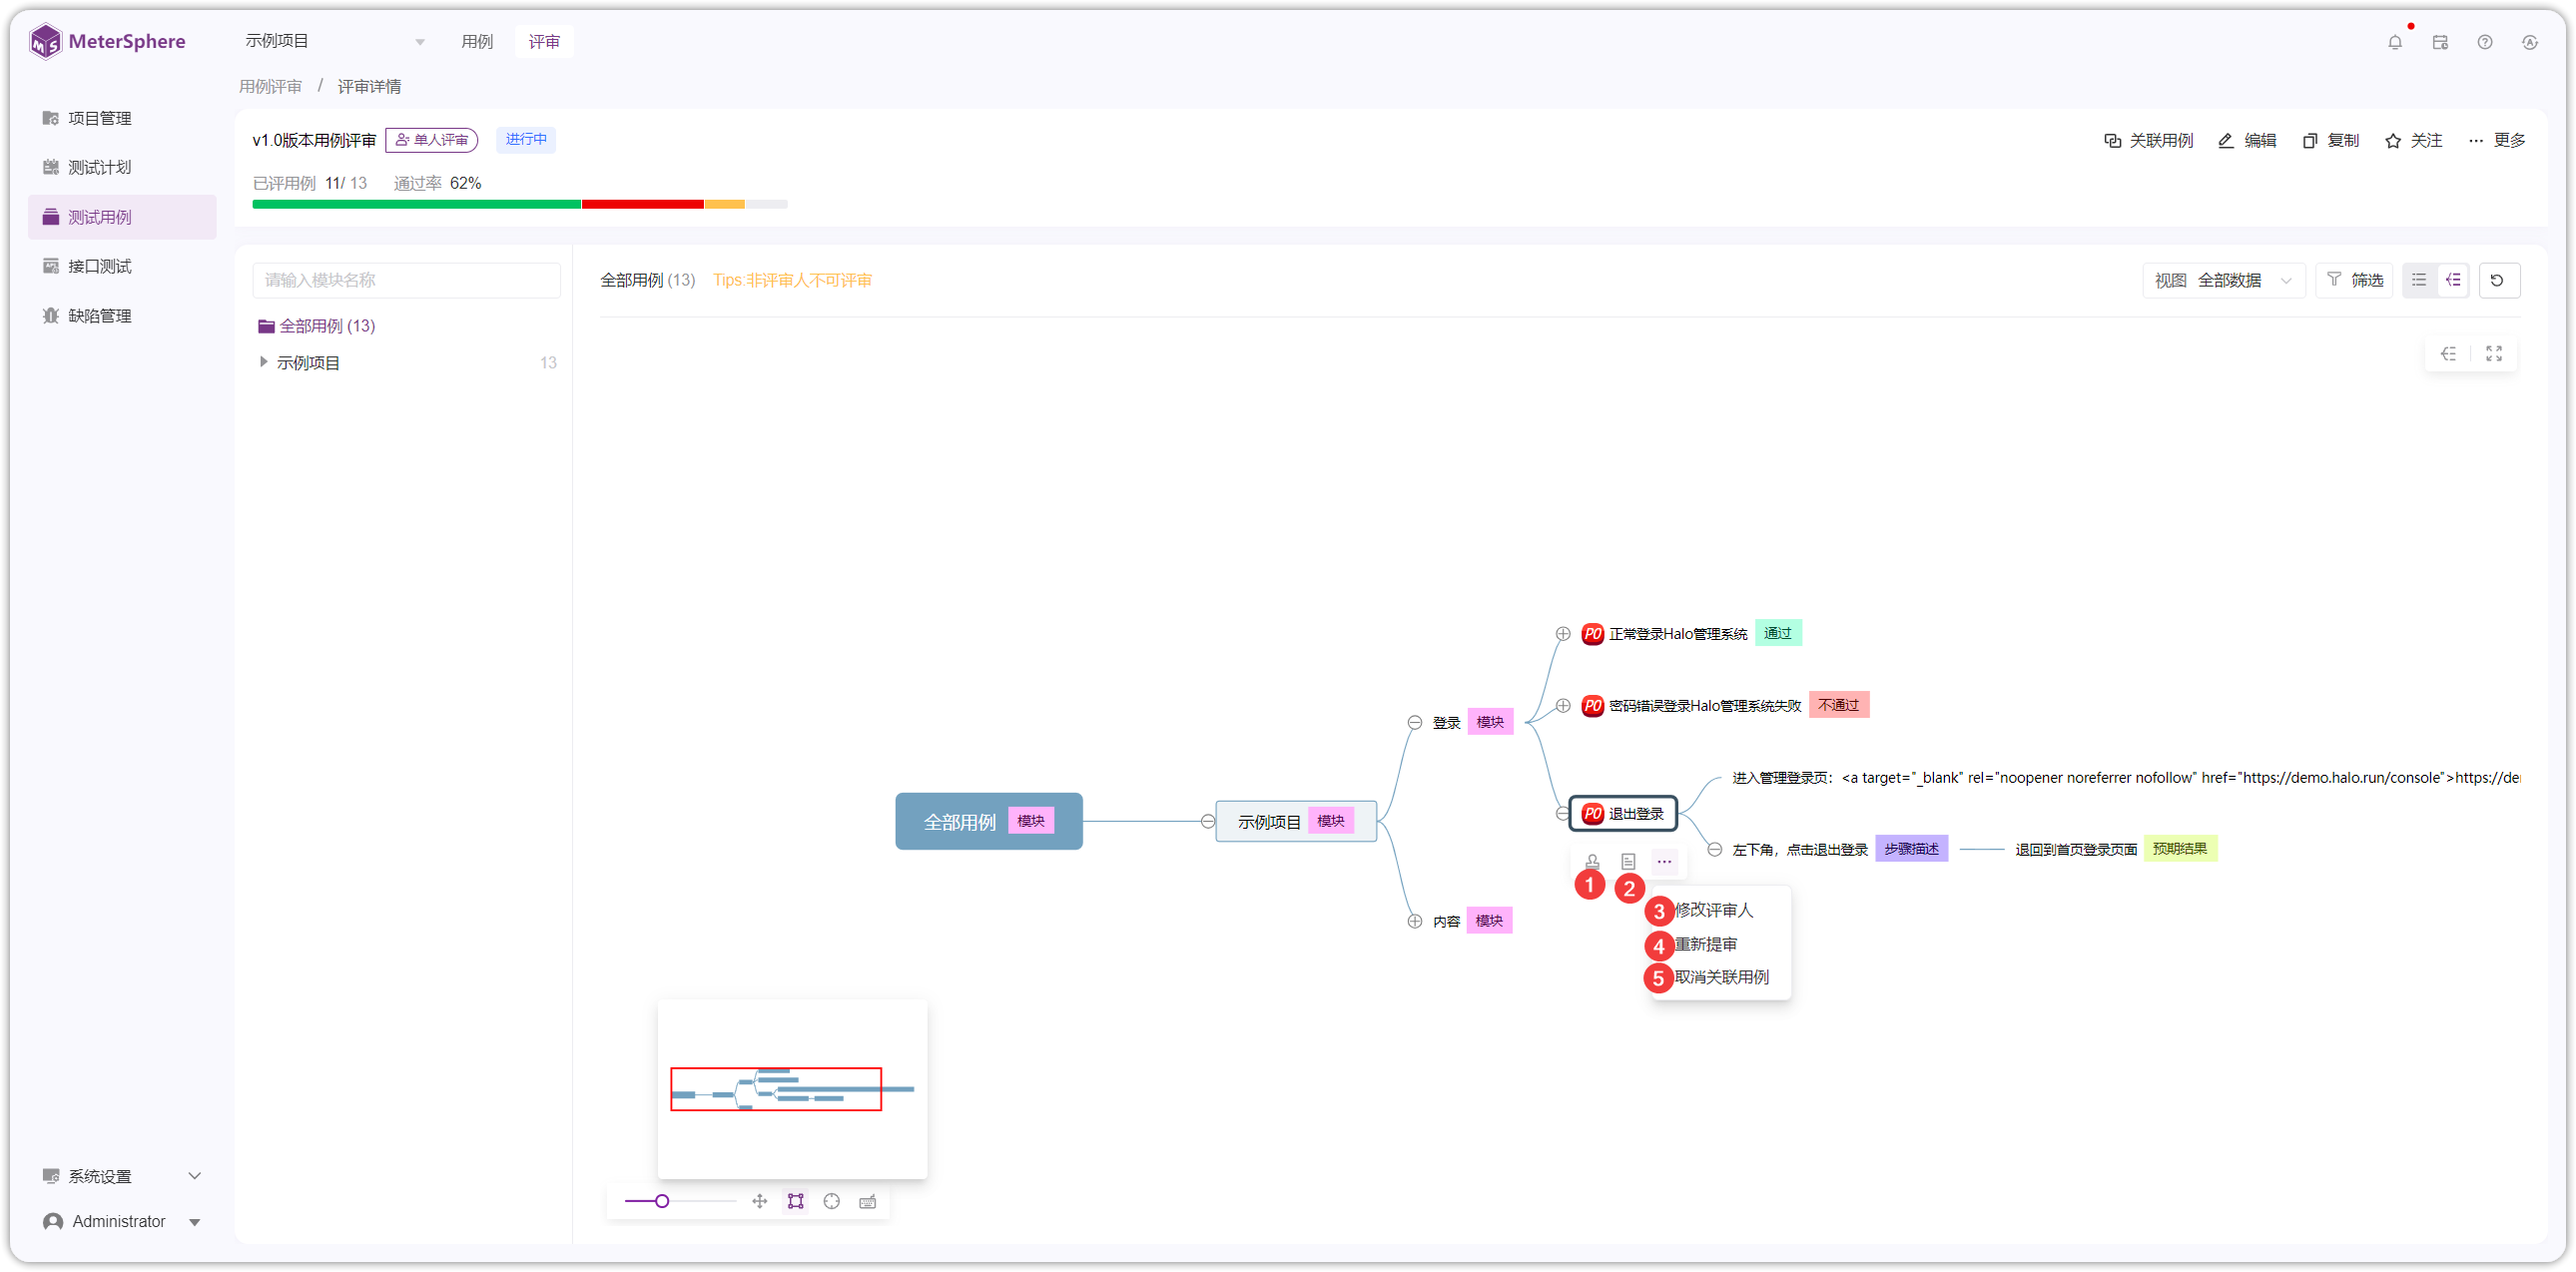The image size is (2576, 1272).
Task: Choose 取消关联用例 from the menu
Action: click(1722, 977)
